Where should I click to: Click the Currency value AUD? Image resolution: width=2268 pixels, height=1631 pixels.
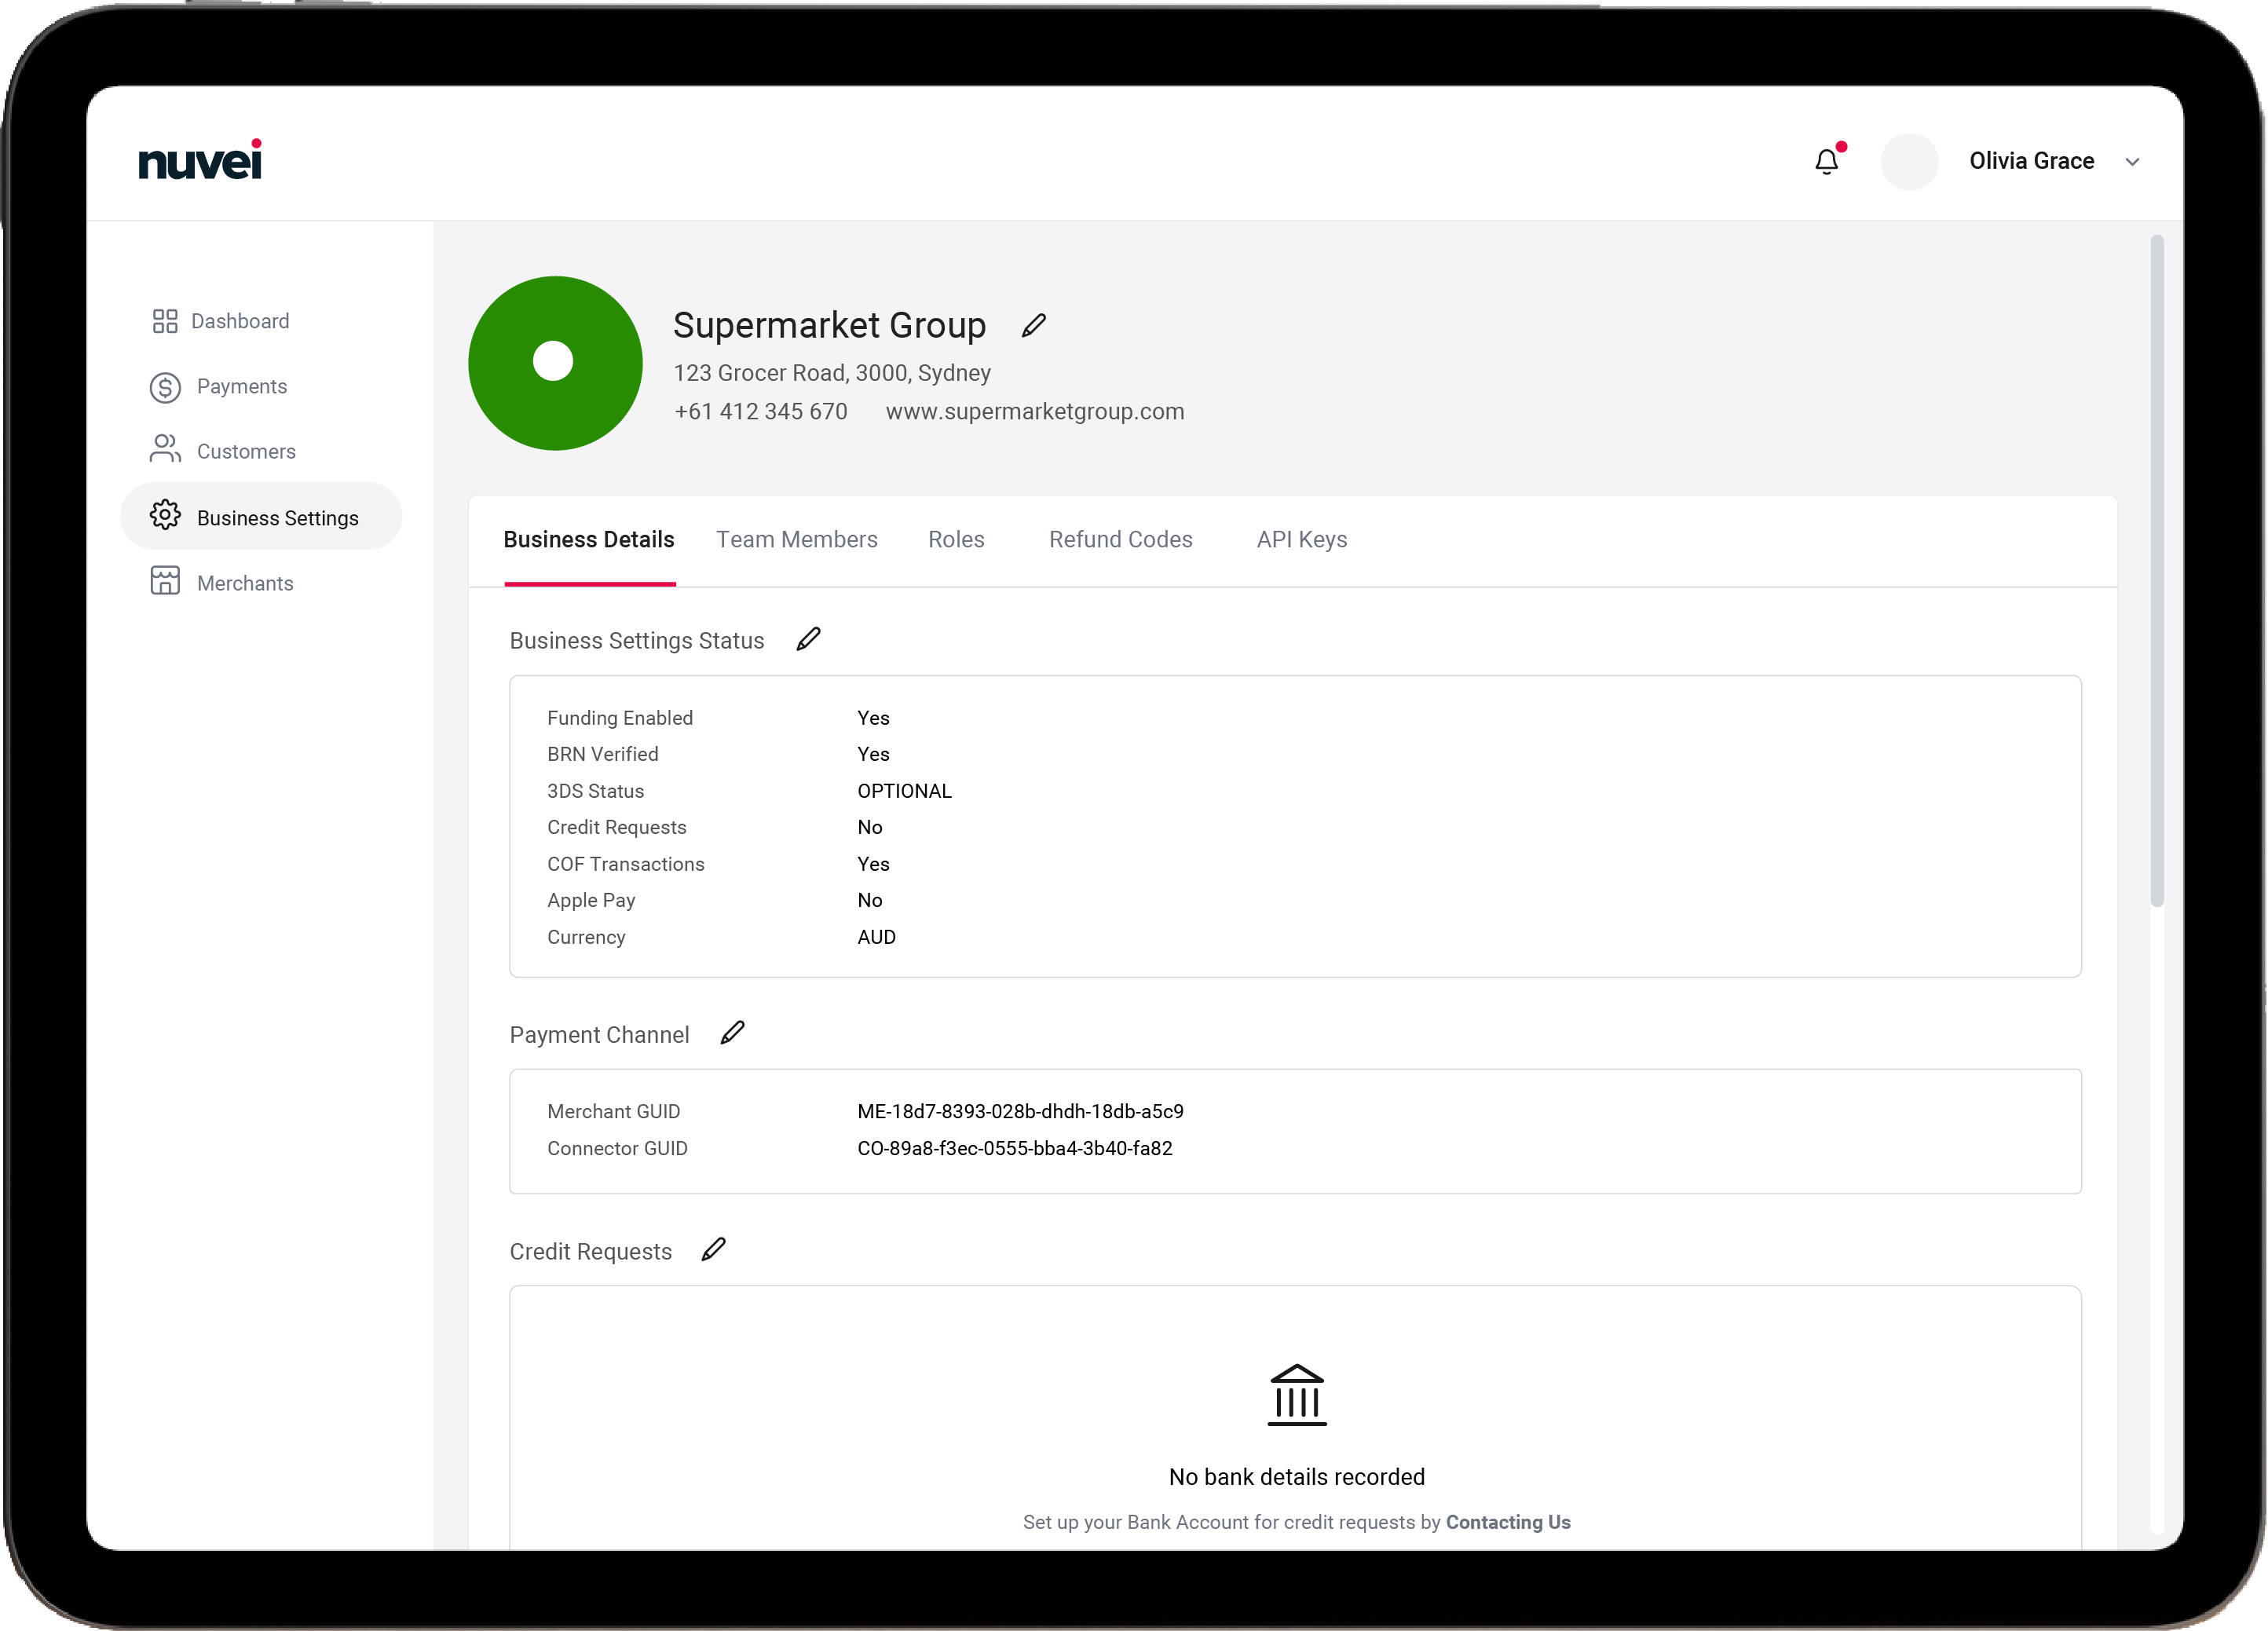876,937
